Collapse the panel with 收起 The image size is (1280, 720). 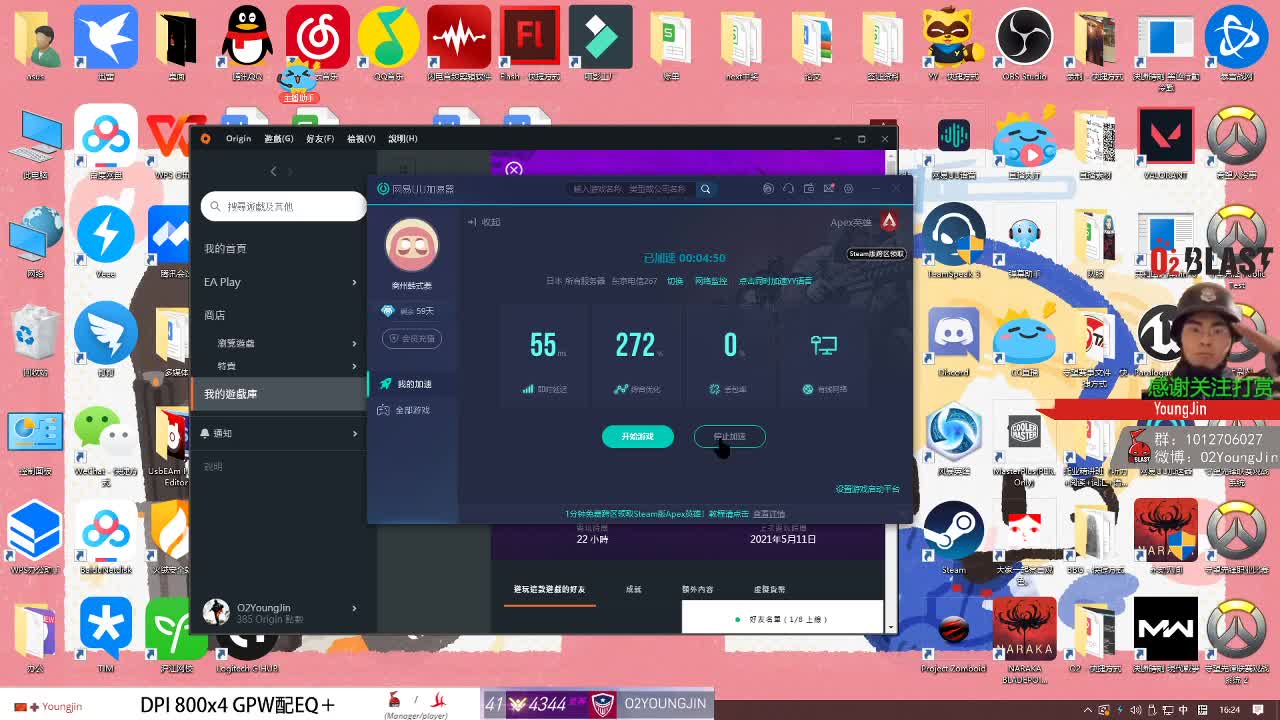pos(484,222)
